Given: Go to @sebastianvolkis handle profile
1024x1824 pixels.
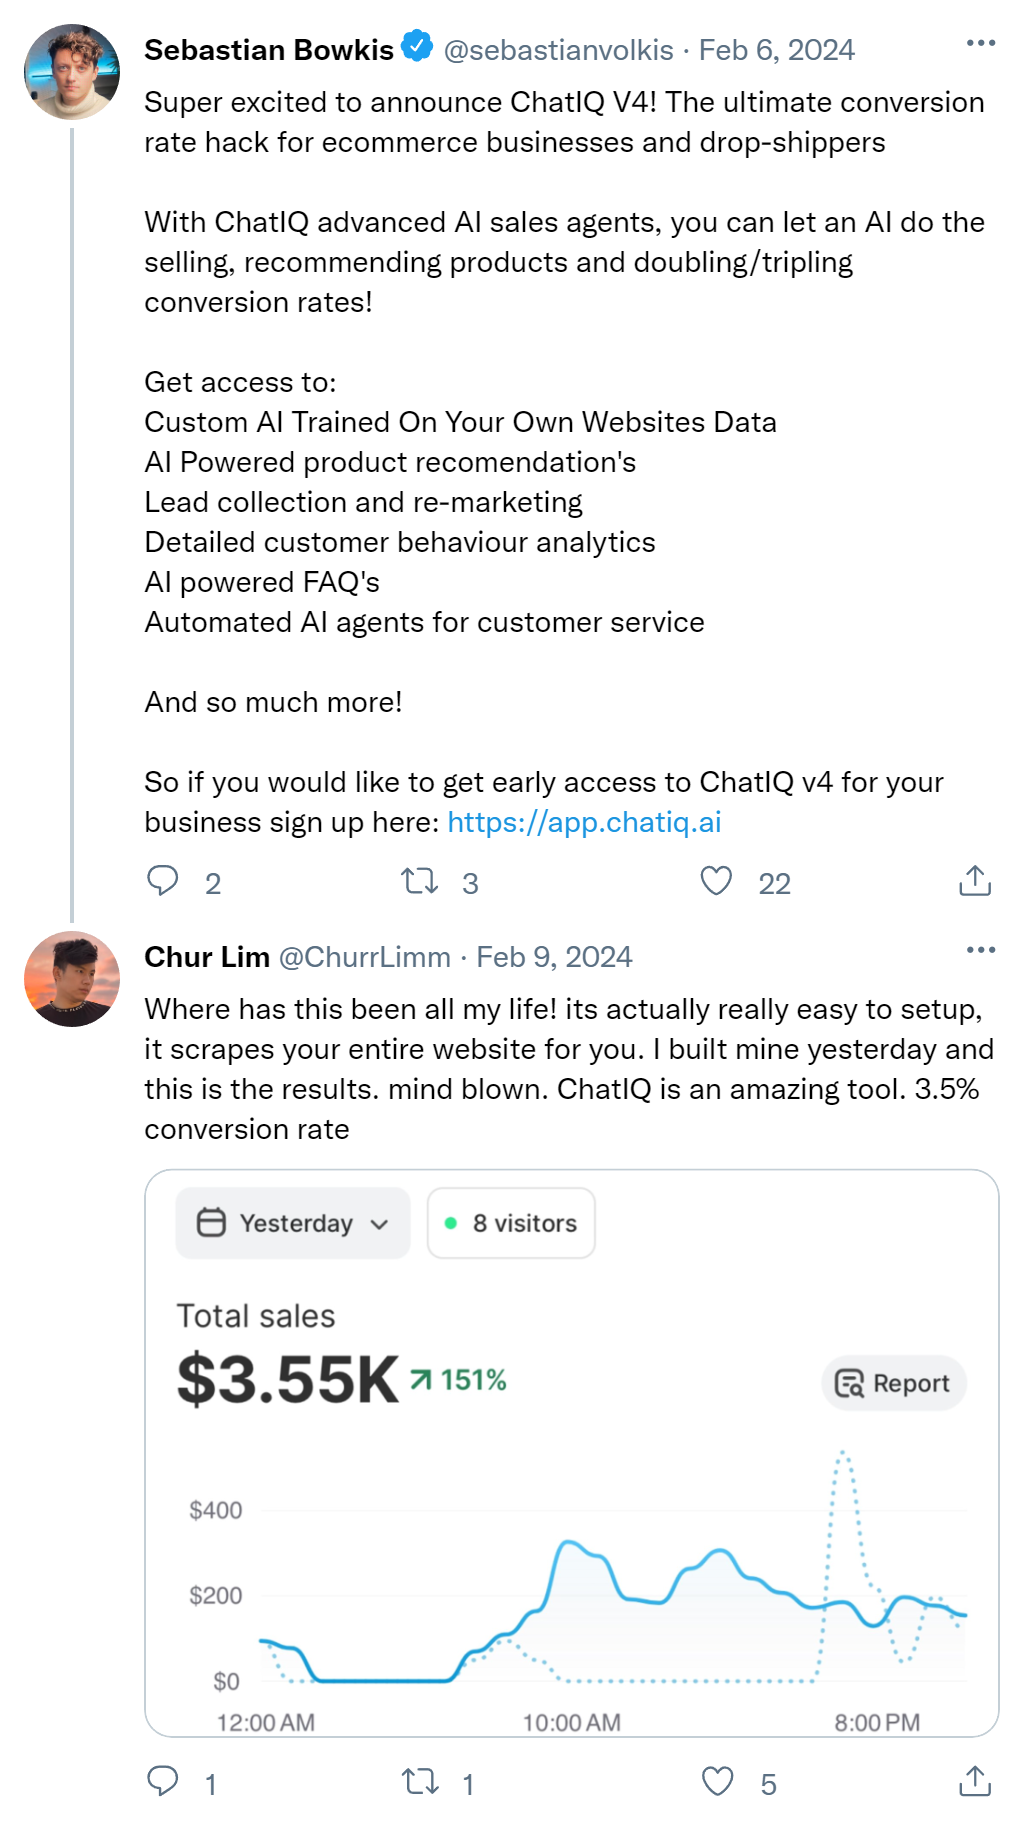Looking at the screenshot, I should tap(558, 50).
